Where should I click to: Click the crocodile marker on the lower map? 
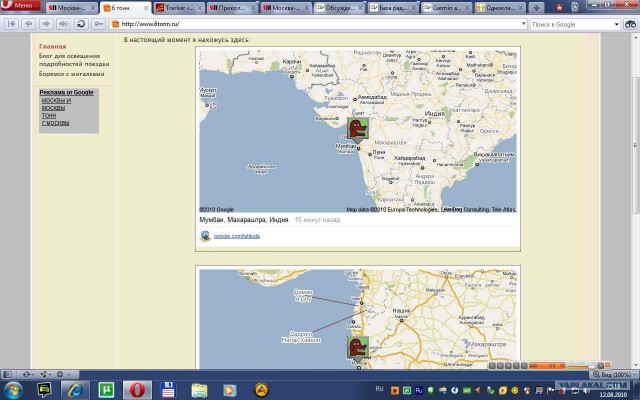click(358, 349)
